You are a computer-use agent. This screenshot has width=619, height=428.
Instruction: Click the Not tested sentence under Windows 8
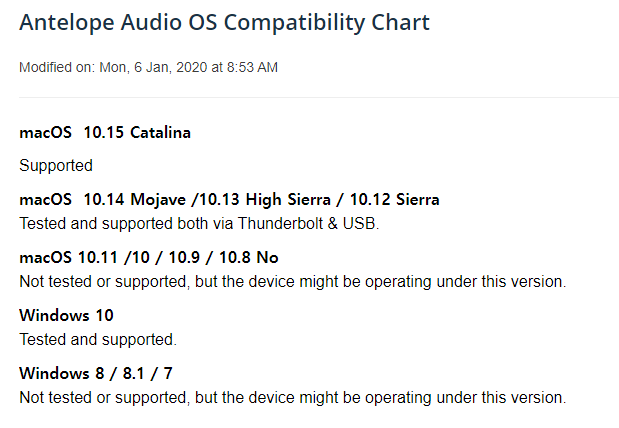[293, 397]
